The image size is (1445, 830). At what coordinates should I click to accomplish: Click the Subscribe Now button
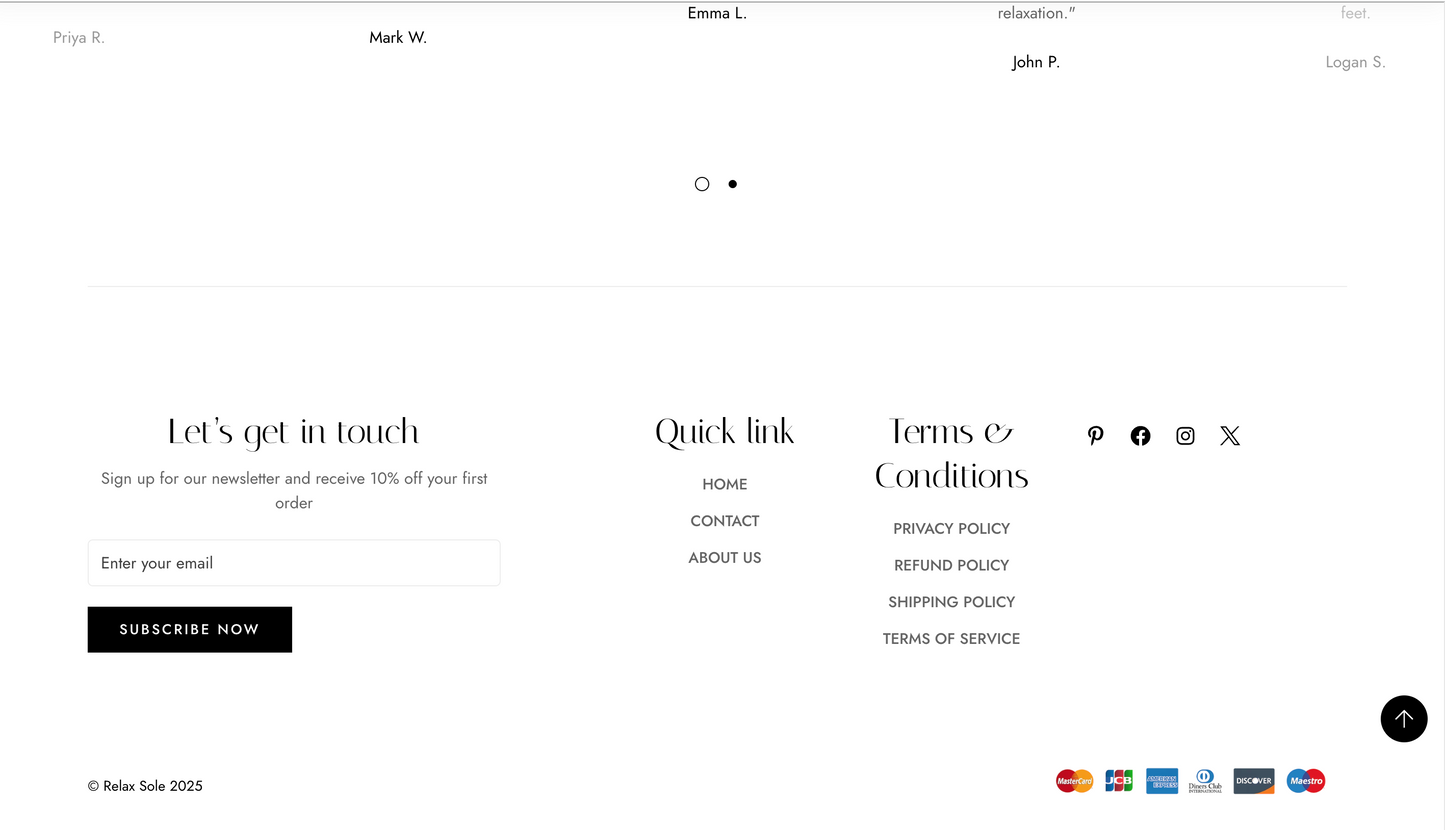point(190,630)
